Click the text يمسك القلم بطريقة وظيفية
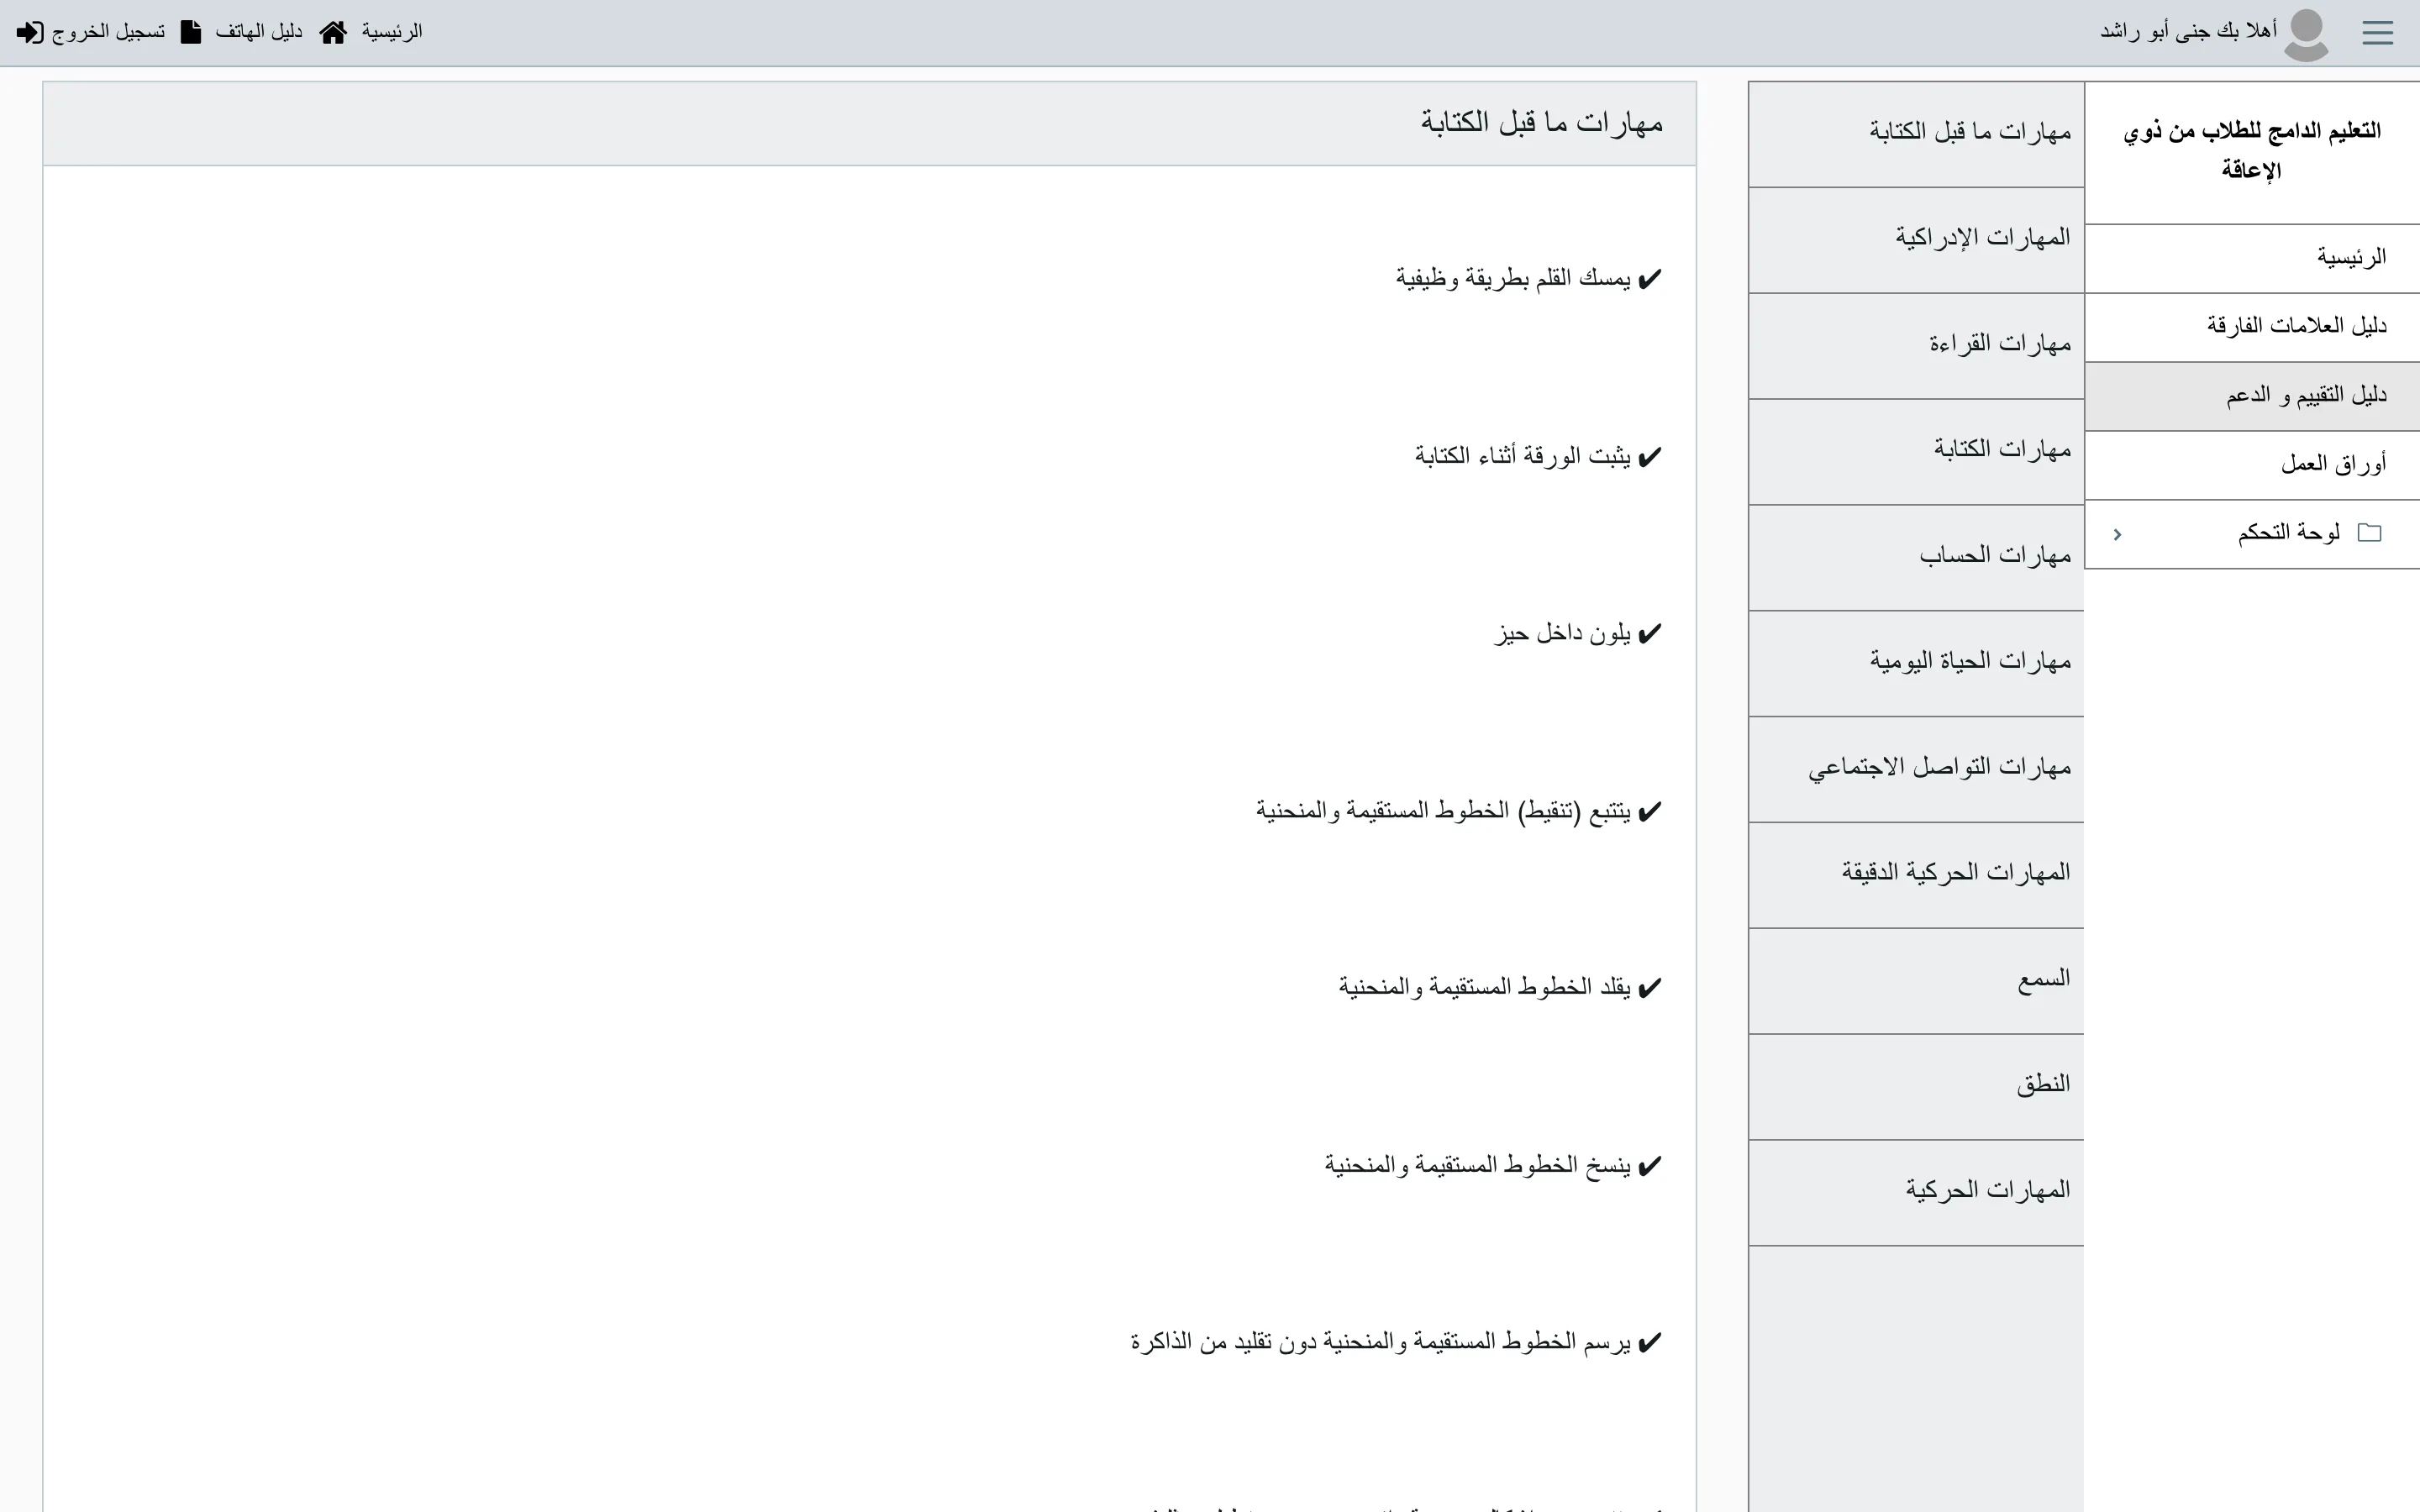The height and width of the screenshot is (1512, 2420). click(1513, 278)
